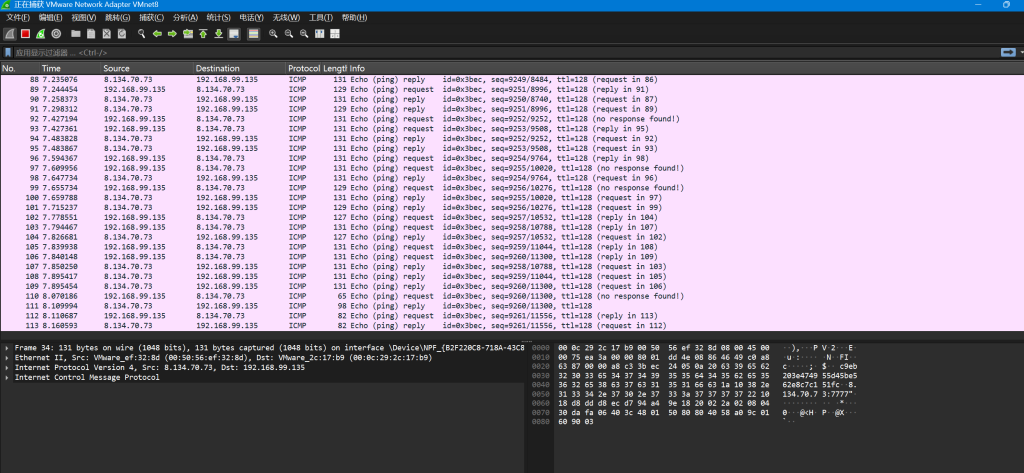The height and width of the screenshot is (473, 1024).
Task: Expand the Frame 34 details row
Action: click(9, 347)
